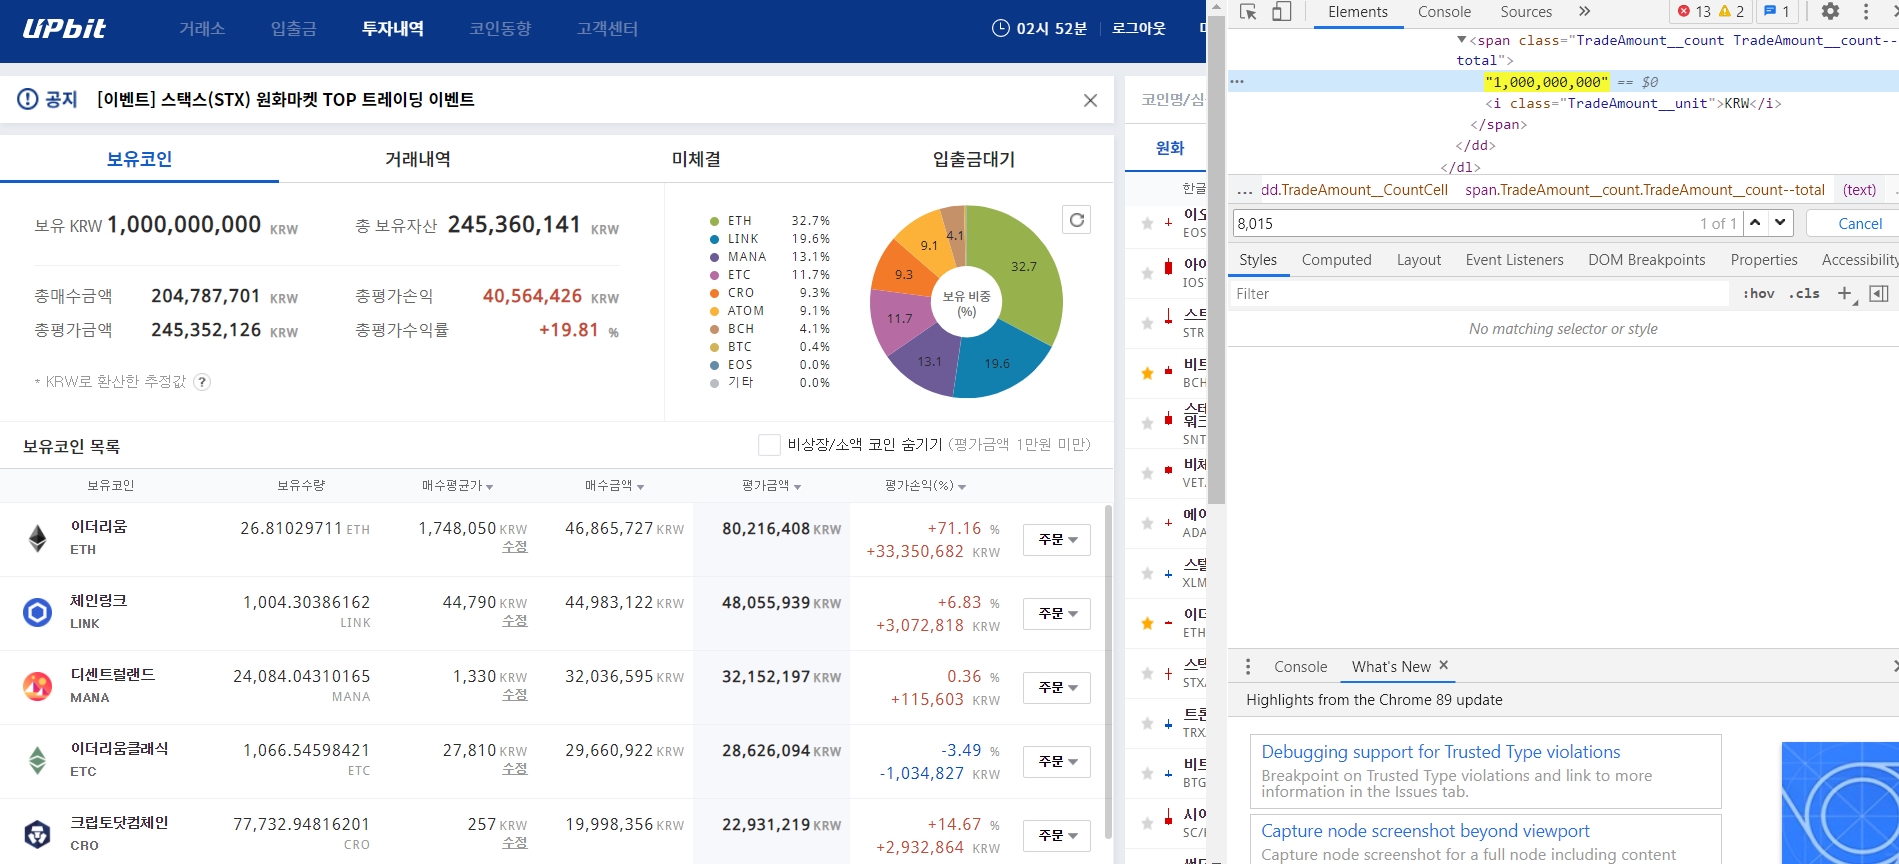The height and width of the screenshot is (864, 1899).
Task: Select the inspect element picker icon
Action: [x=1248, y=12]
